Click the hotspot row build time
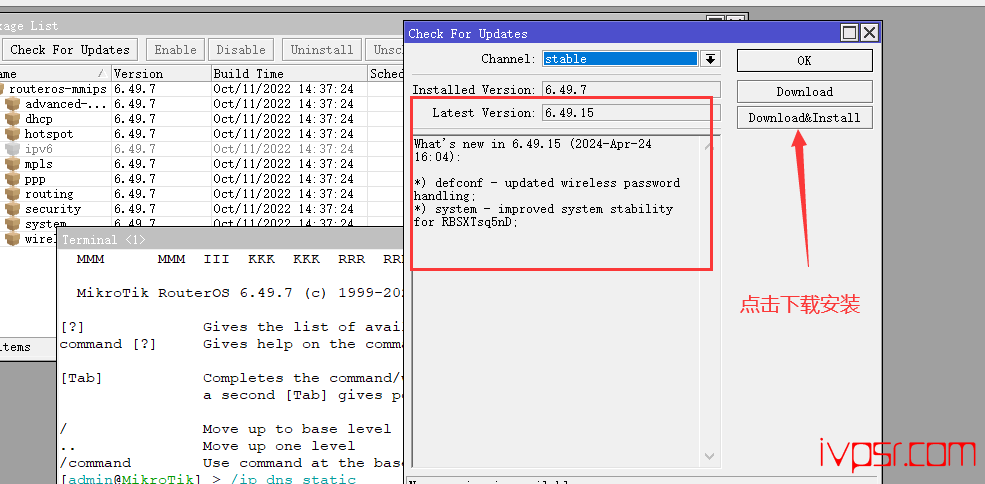 pyautogui.click(x=283, y=134)
